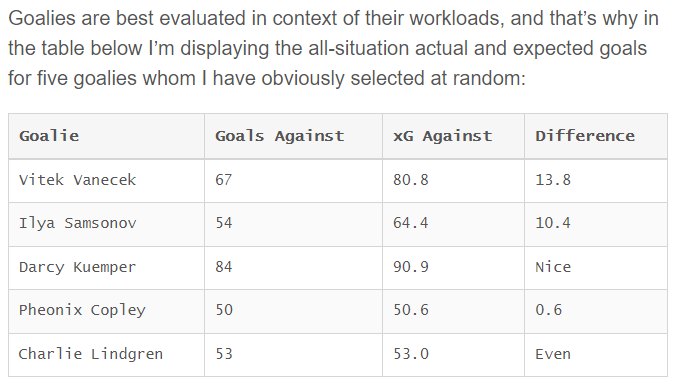Click the Goals Against column header

tap(294, 136)
